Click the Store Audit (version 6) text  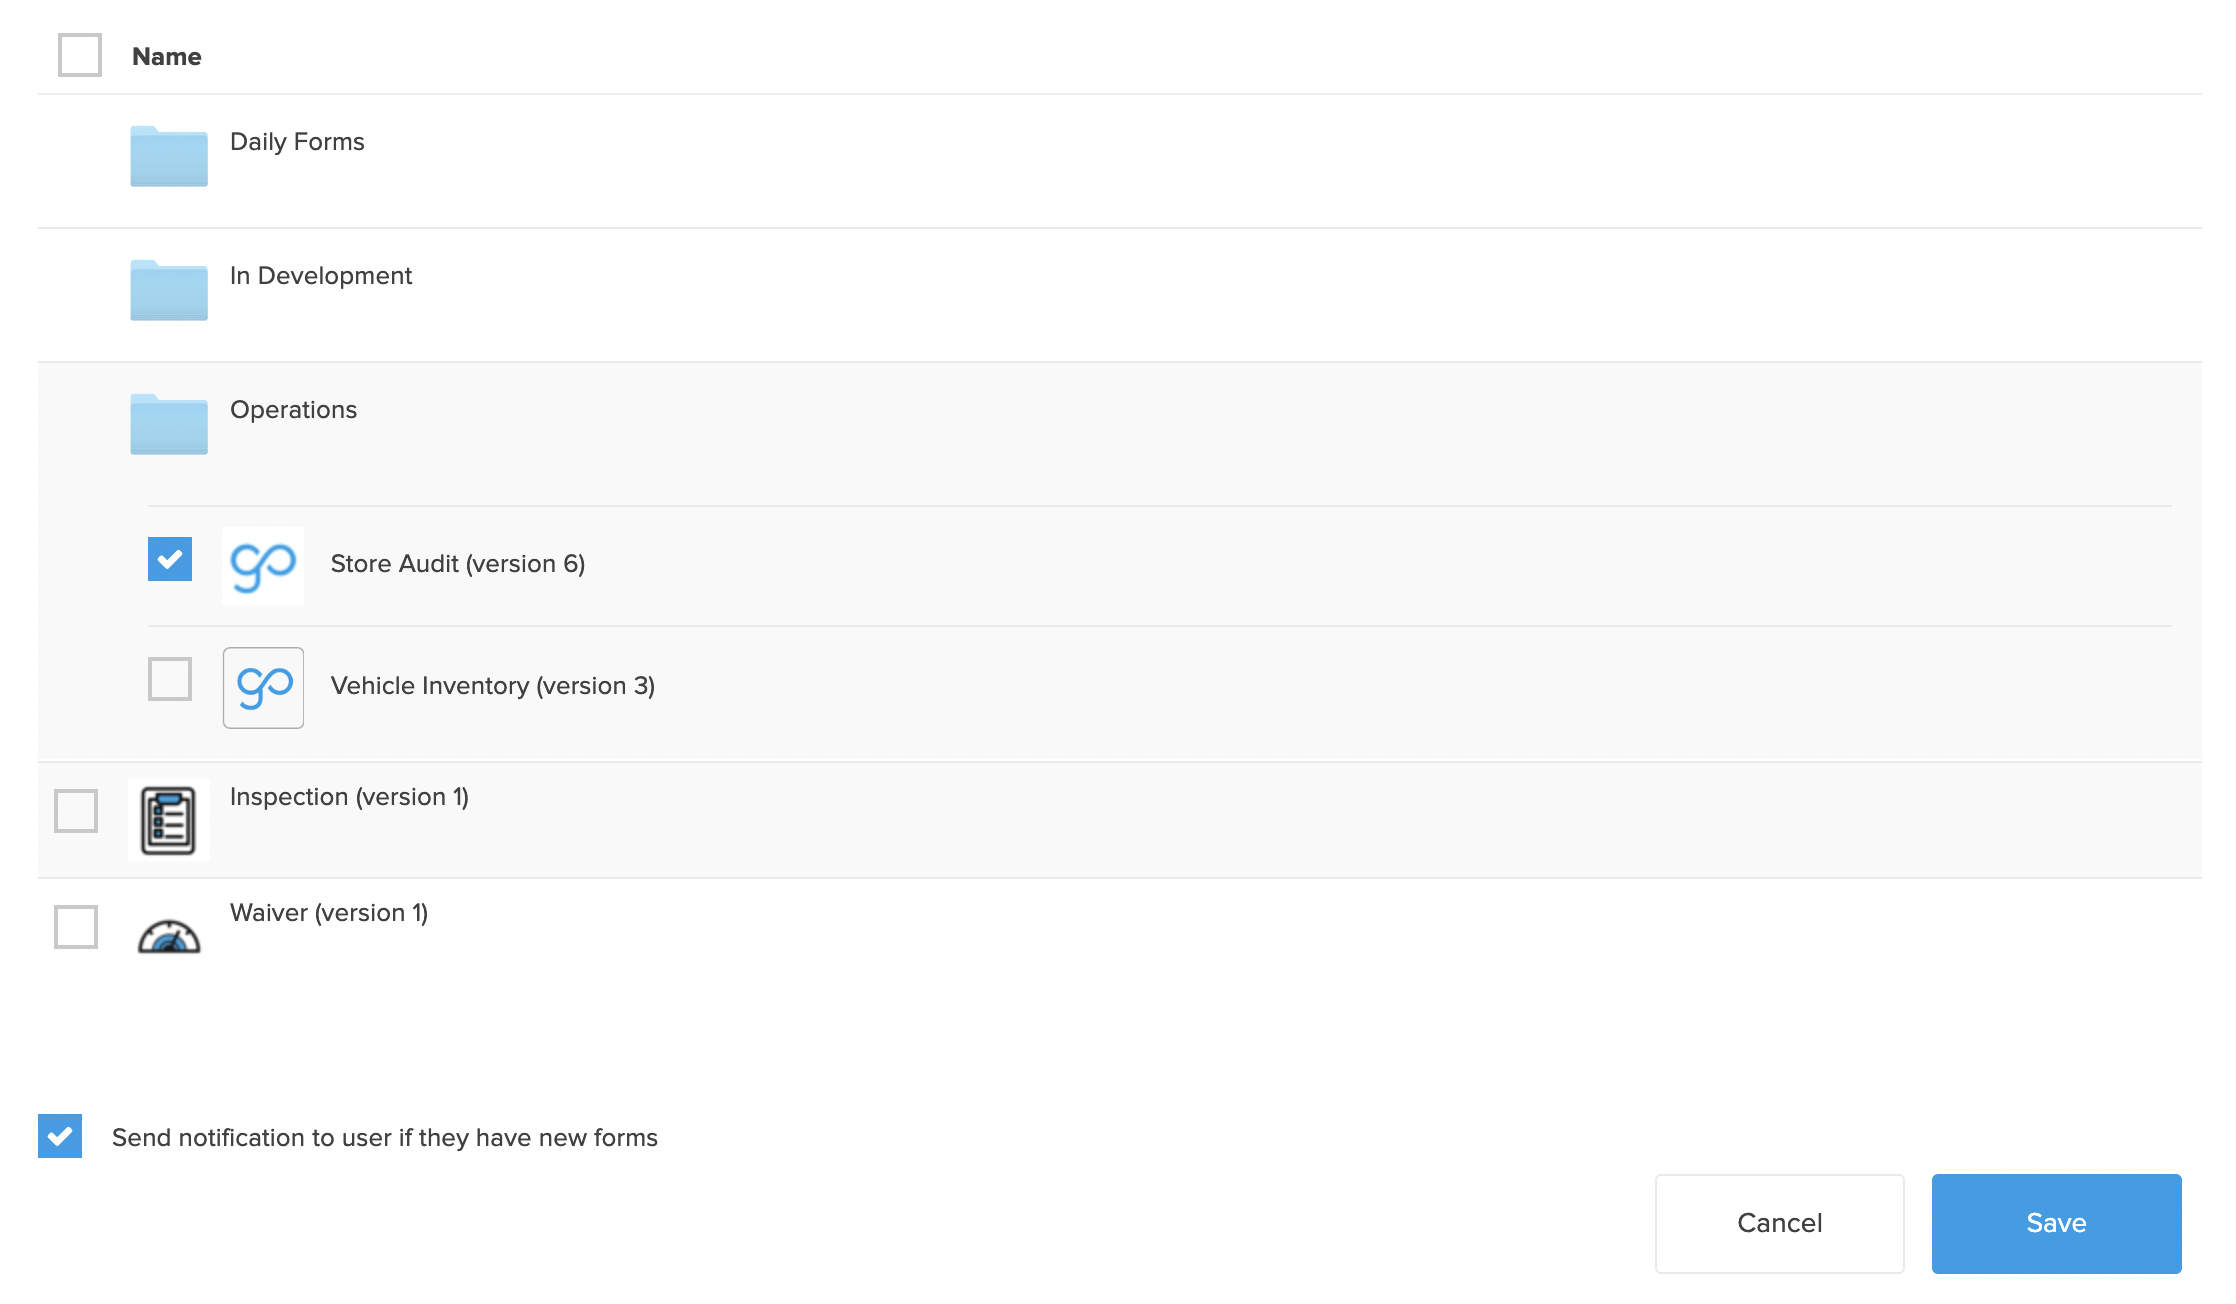point(458,564)
